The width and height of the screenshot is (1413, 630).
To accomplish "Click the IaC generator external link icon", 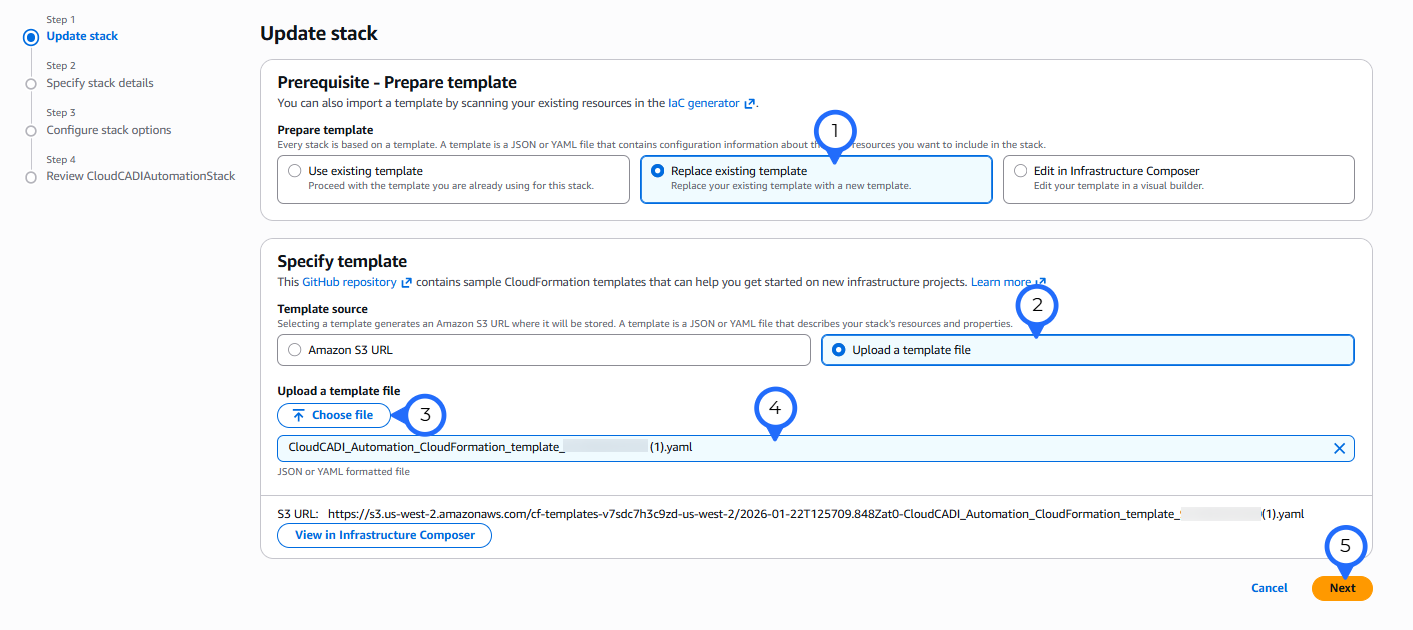I will point(750,103).
